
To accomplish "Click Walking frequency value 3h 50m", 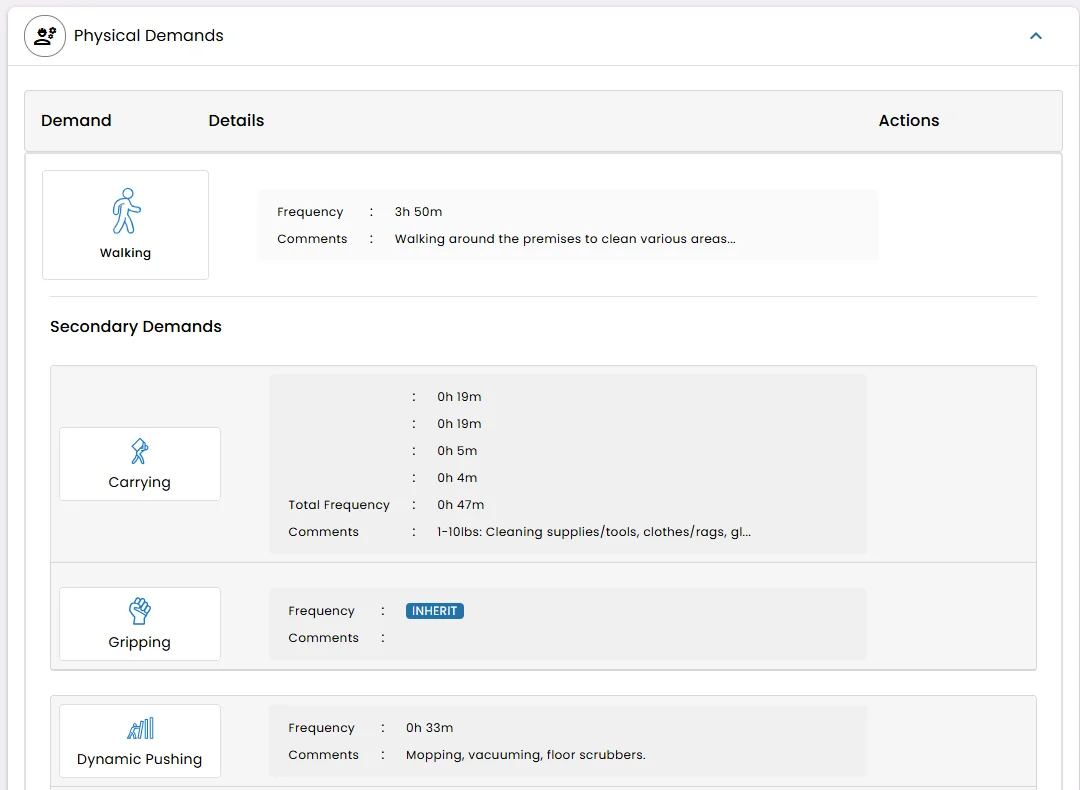I will tap(418, 212).
